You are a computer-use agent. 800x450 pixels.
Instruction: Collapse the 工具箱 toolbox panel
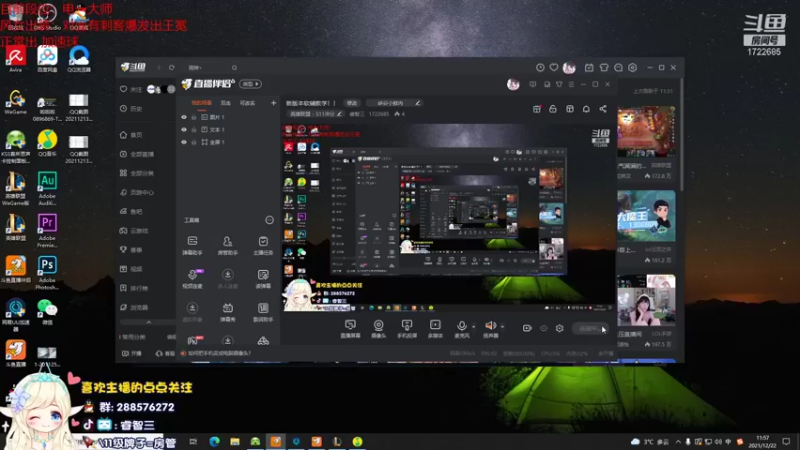[x=269, y=220]
